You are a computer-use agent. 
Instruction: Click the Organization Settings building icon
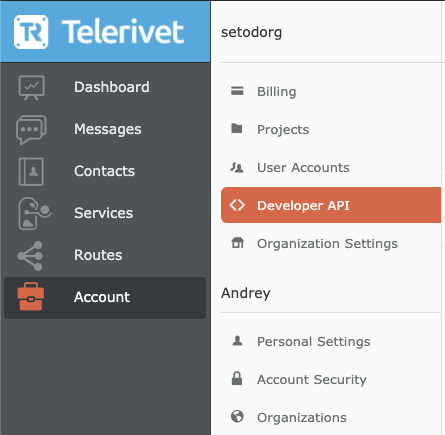[238, 243]
